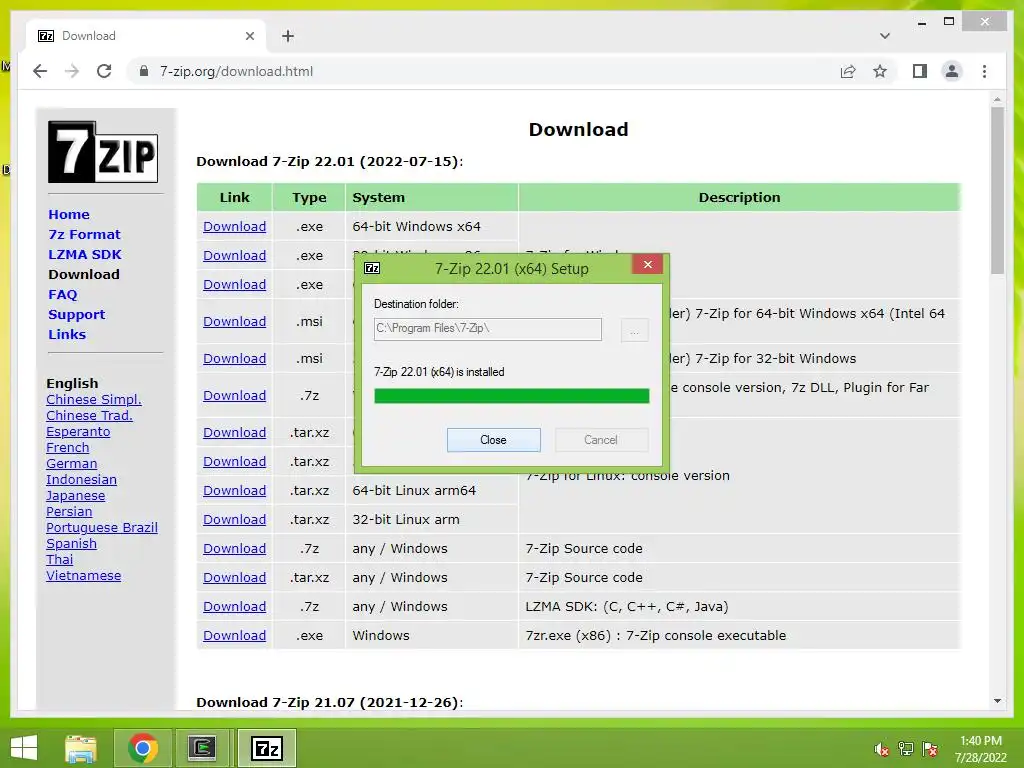Open the LZMA SDK sidebar link
Viewport: 1024px width, 768px height.
[x=85, y=255]
